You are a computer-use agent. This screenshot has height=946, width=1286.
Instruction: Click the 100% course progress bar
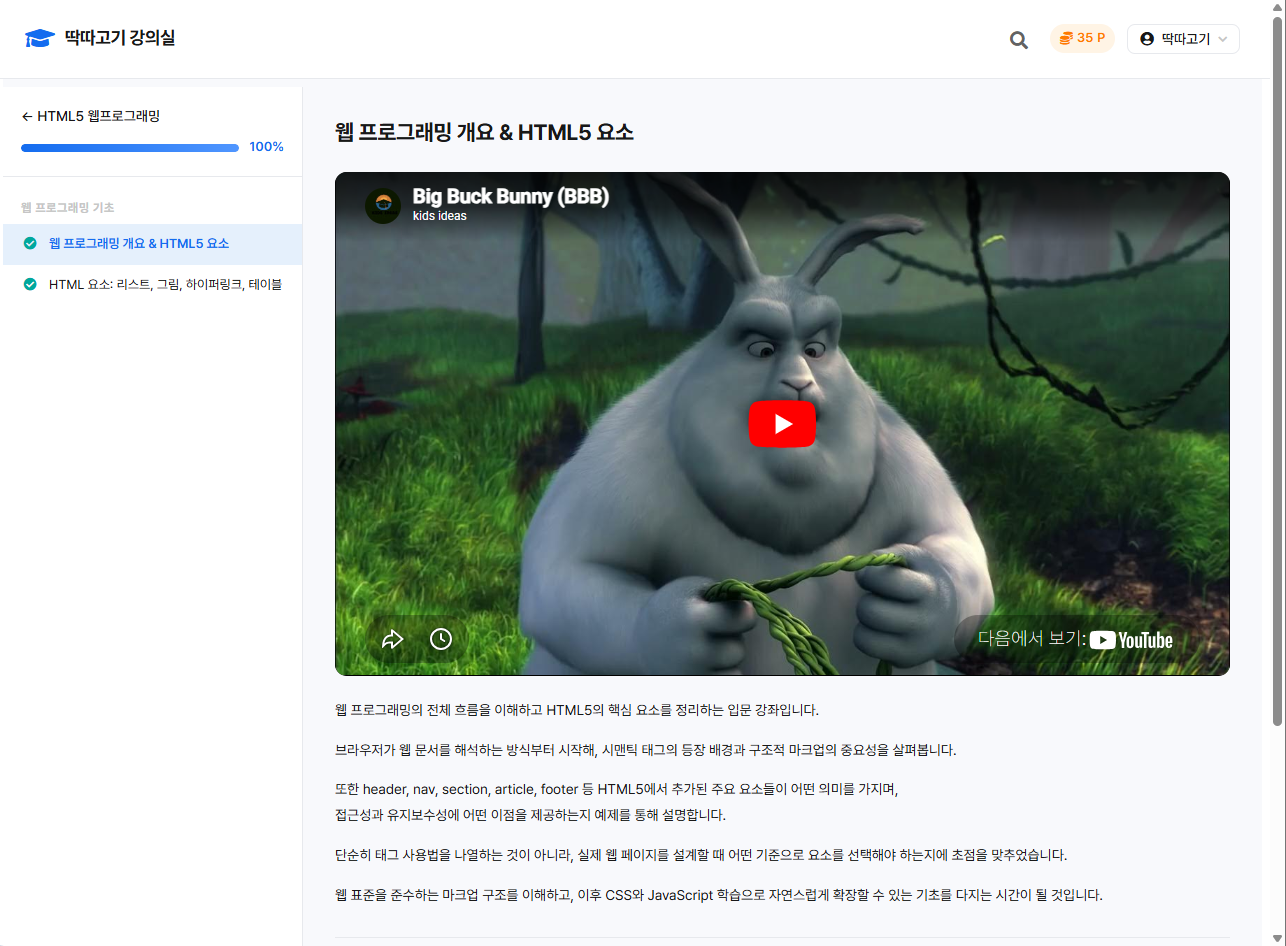(x=129, y=147)
